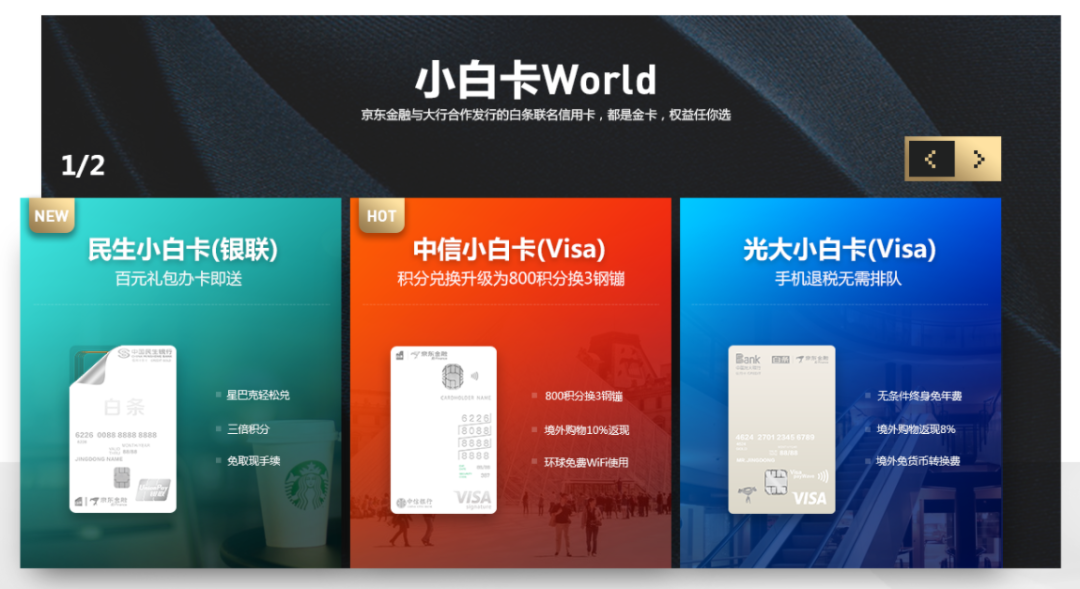Select the 无条件终身免年费 benefit
The width and height of the screenshot is (1080, 589).
tap(919, 396)
